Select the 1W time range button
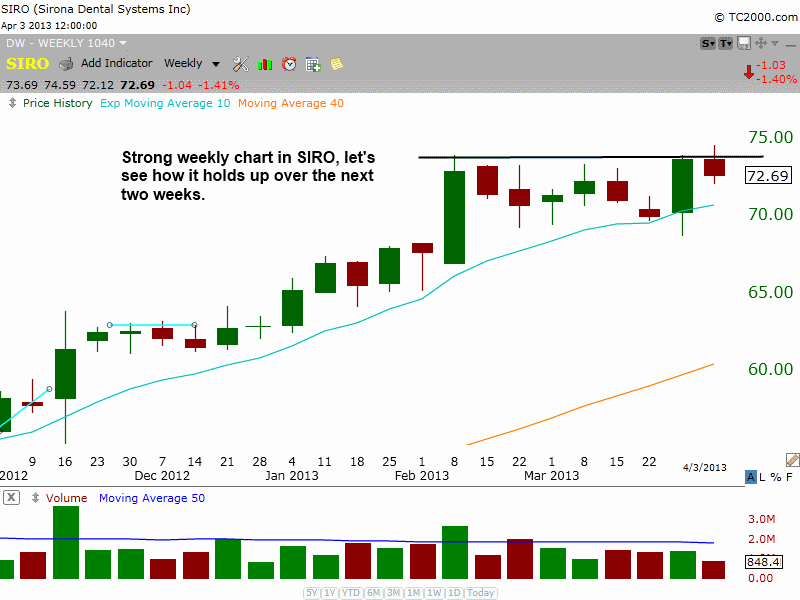 [x=434, y=593]
